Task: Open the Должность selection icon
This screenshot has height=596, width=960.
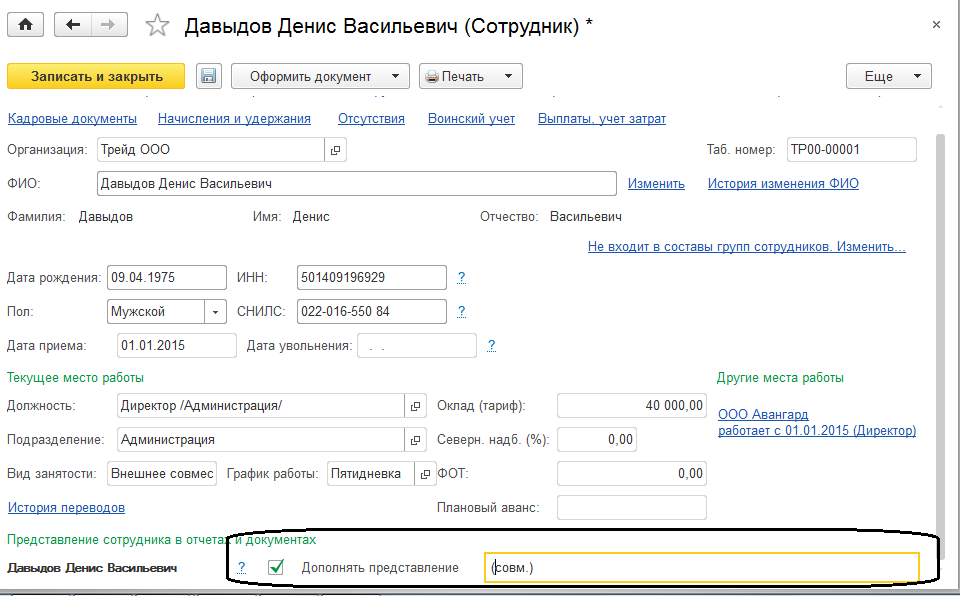Action: pos(415,406)
